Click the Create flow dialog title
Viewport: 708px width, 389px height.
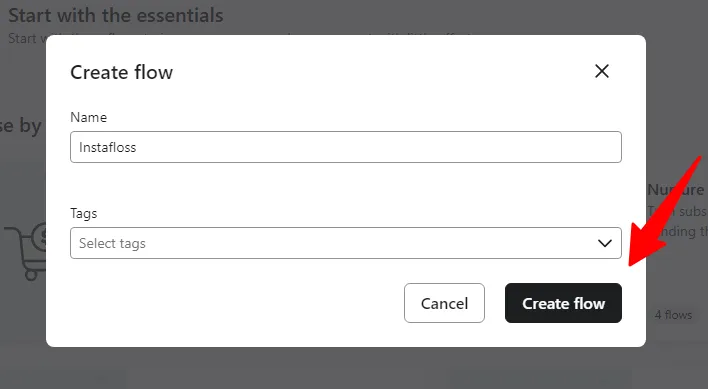(121, 72)
